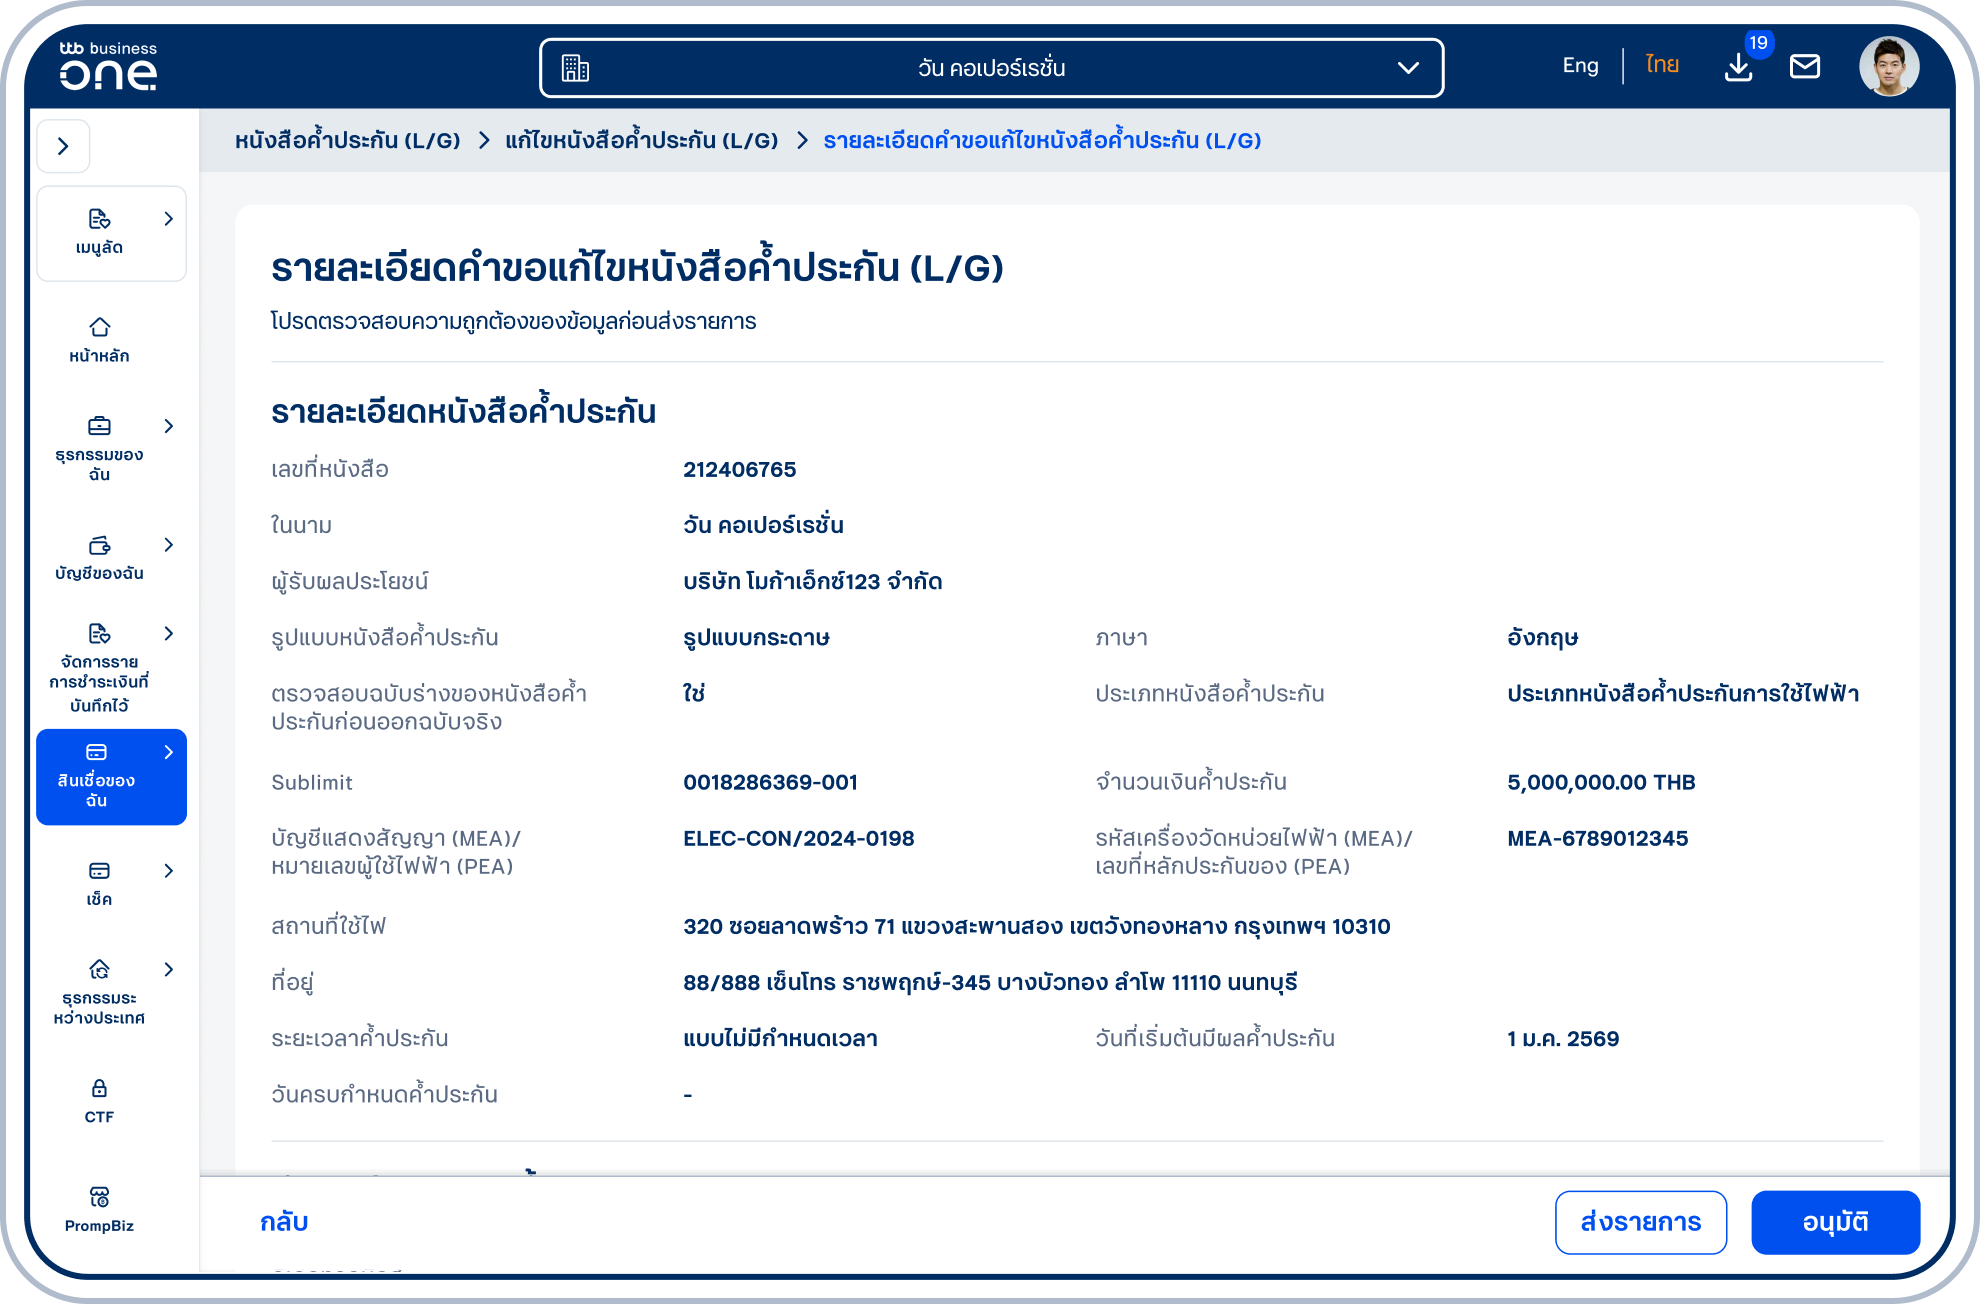Screen dimensions: 1980x1304
Task: Select PrompBiz menu label
Action: 99,1226
